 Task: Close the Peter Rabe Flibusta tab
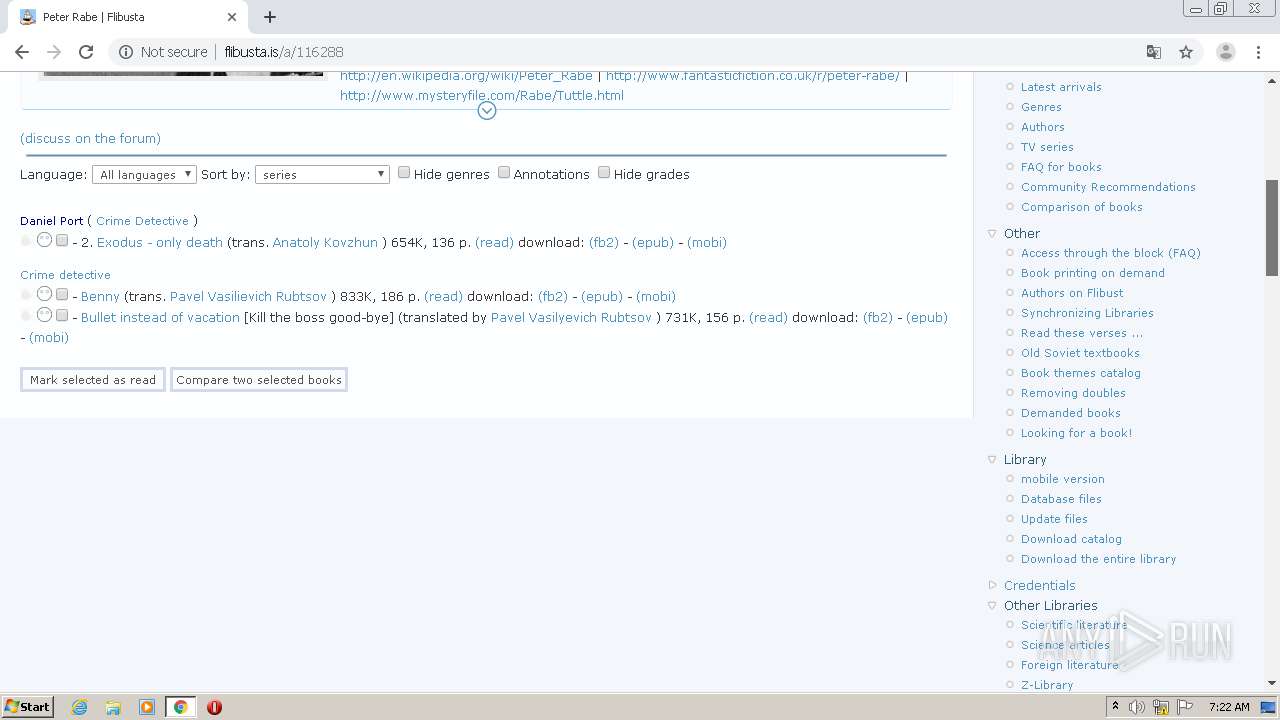point(232,17)
